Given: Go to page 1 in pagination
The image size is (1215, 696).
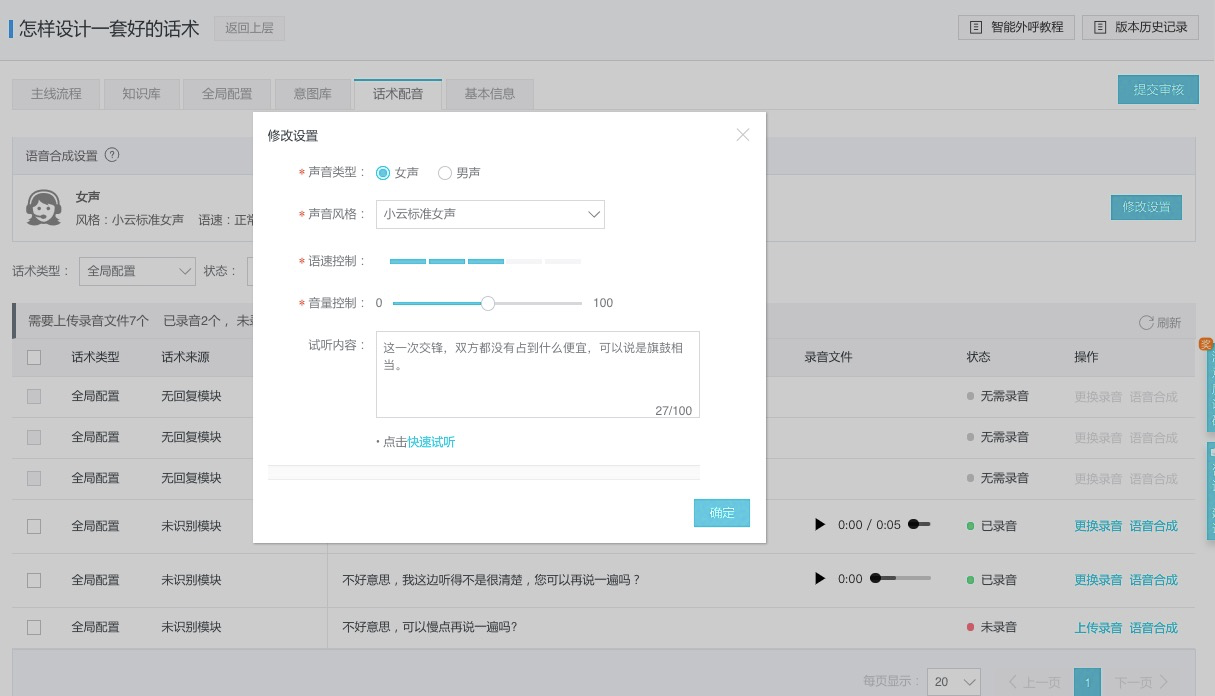Looking at the screenshot, I should [1087, 682].
